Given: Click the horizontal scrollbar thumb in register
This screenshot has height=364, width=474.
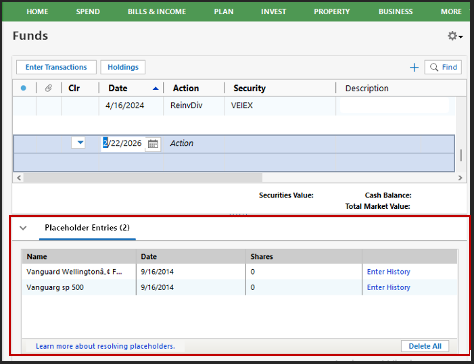Looking at the screenshot, I should tap(143, 178).
